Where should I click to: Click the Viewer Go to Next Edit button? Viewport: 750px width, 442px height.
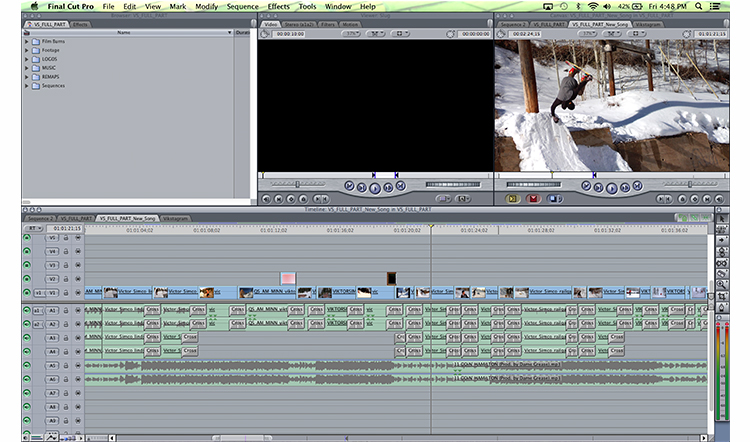401,186
